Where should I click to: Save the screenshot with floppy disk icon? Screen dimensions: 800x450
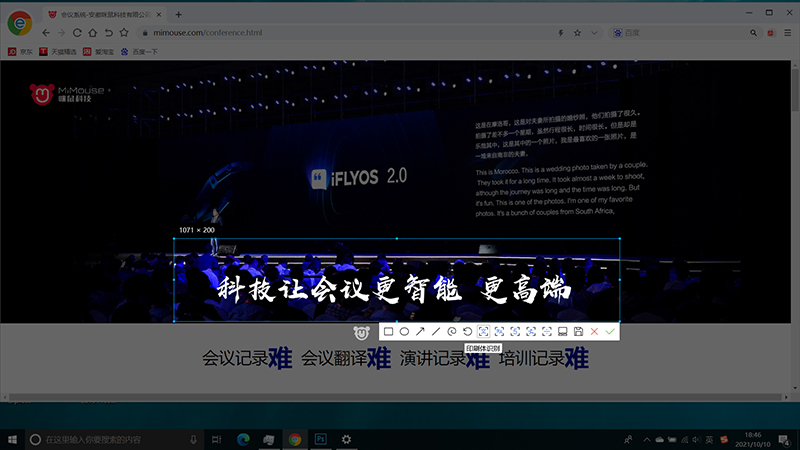click(578, 332)
